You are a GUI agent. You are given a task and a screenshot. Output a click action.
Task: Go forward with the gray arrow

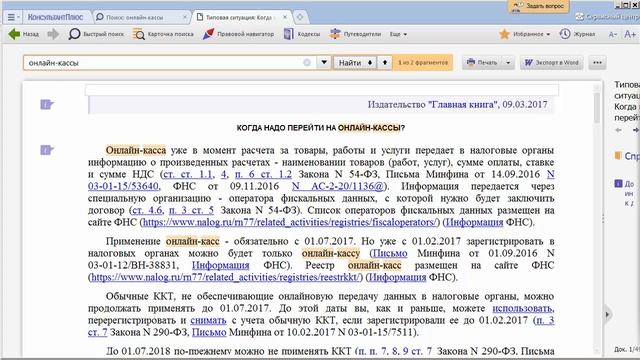[53, 34]
